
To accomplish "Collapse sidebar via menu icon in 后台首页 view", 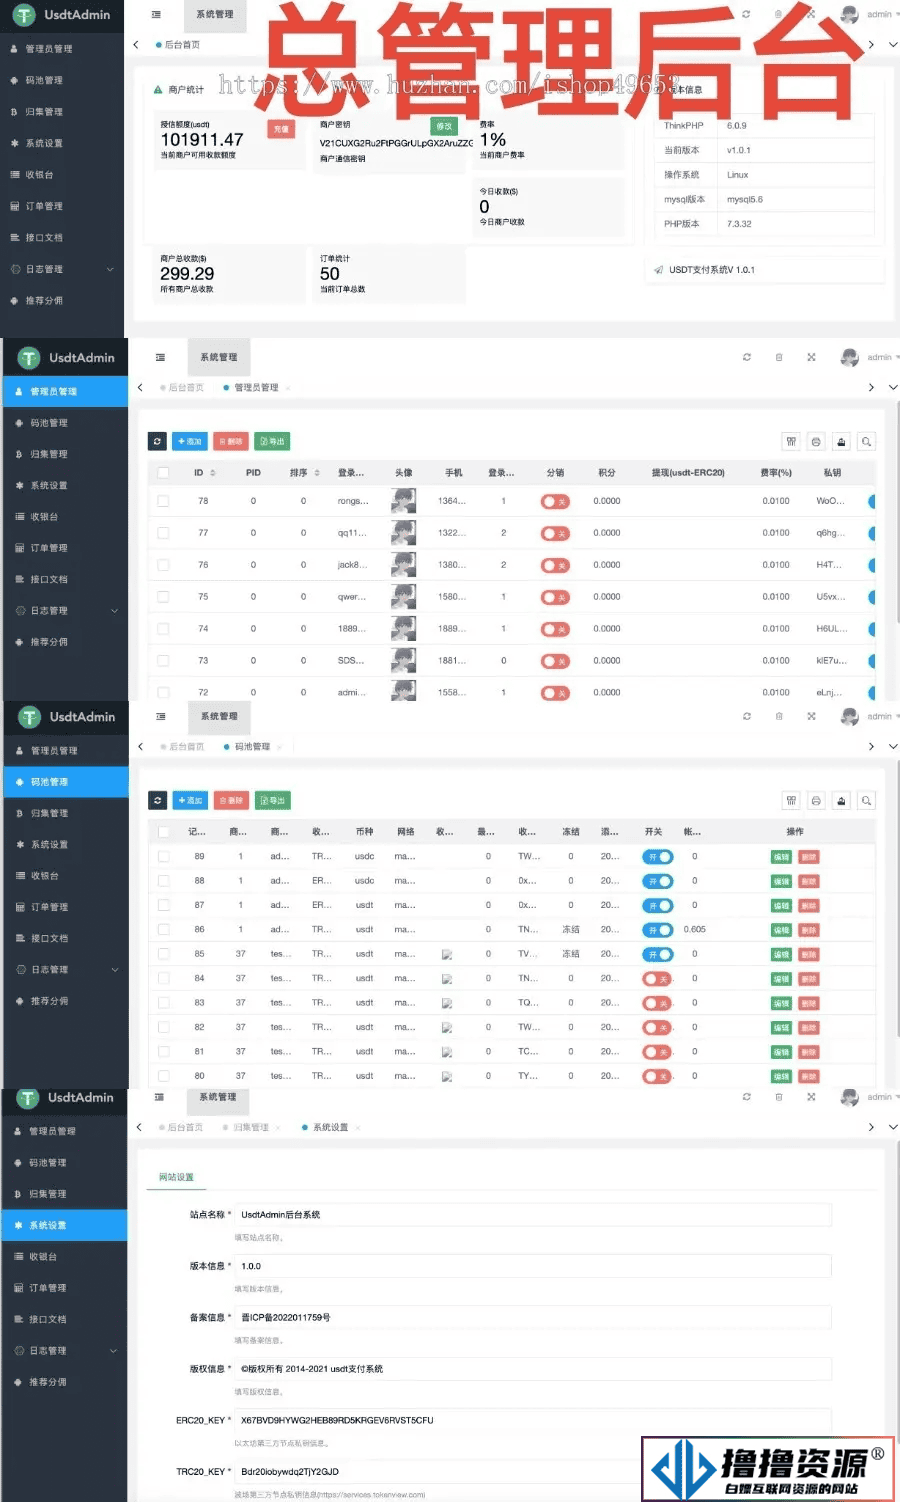I will pos(156,14).
